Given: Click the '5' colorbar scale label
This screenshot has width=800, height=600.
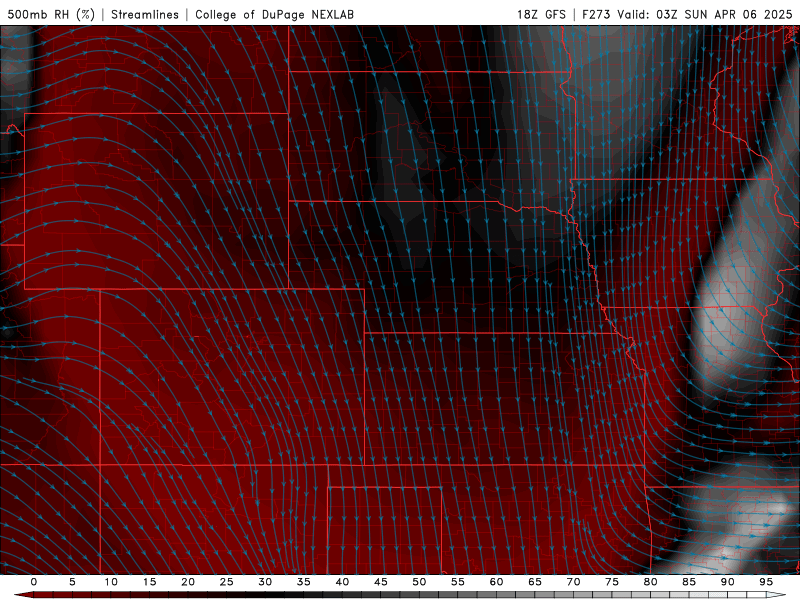Looking at the screenshot, I should click(x=72, y=582).
